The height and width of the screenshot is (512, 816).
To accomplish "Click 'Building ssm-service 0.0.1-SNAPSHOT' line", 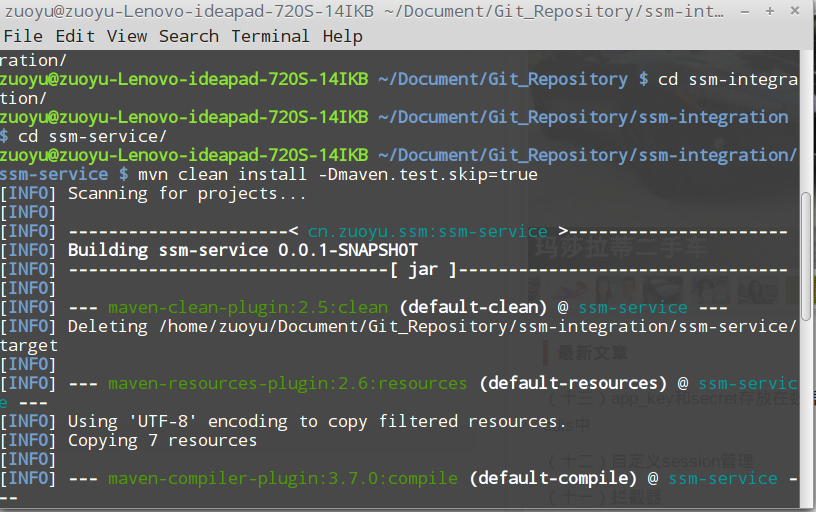I will click(243, 250).
